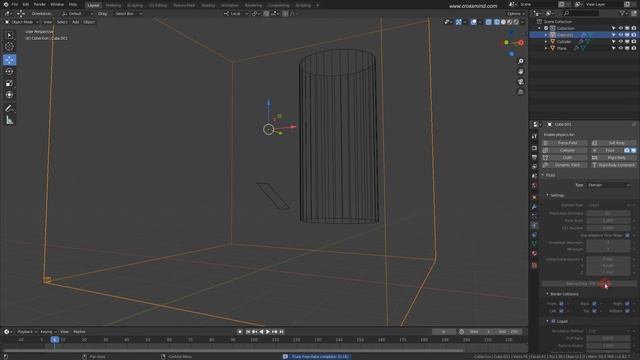640x360 pixels.
Task: Open the Object Data properties tab
Action: [534, 244]
